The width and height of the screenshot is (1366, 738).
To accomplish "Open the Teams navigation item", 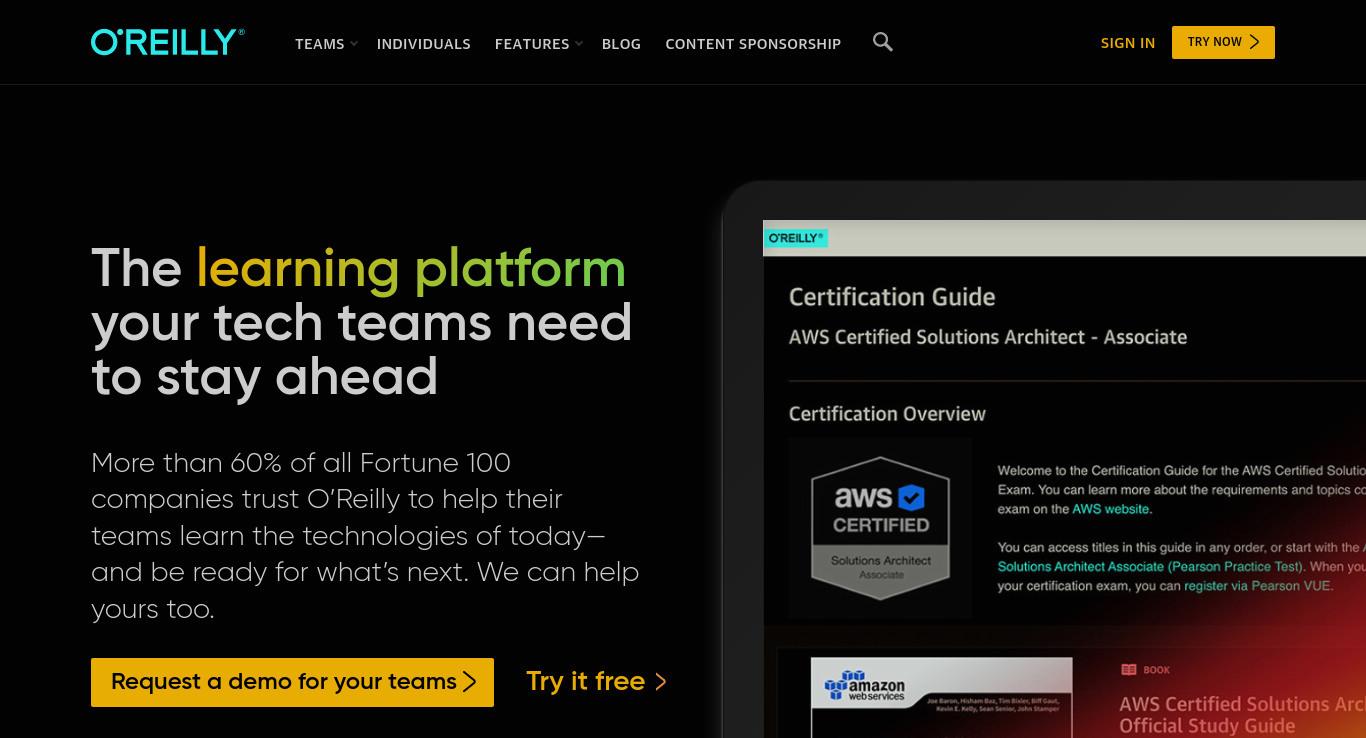I will [x=319, y=44].
